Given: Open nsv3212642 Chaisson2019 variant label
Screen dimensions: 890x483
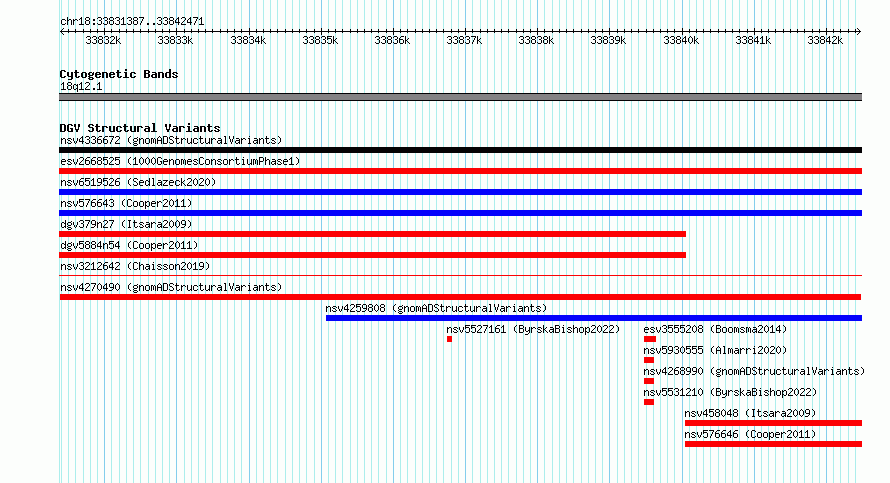Looking at the screenshot, I should [x=135, y=266].
